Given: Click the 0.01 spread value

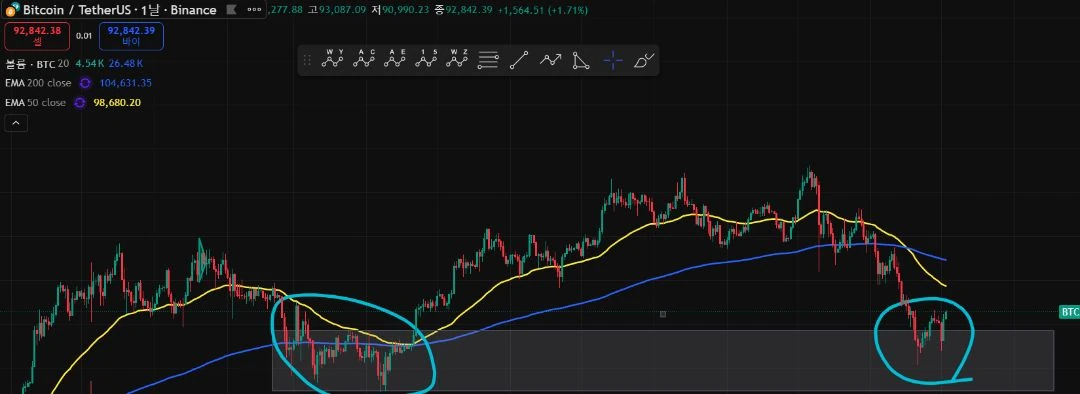Looking at the screenshot, I should (83, 36).
